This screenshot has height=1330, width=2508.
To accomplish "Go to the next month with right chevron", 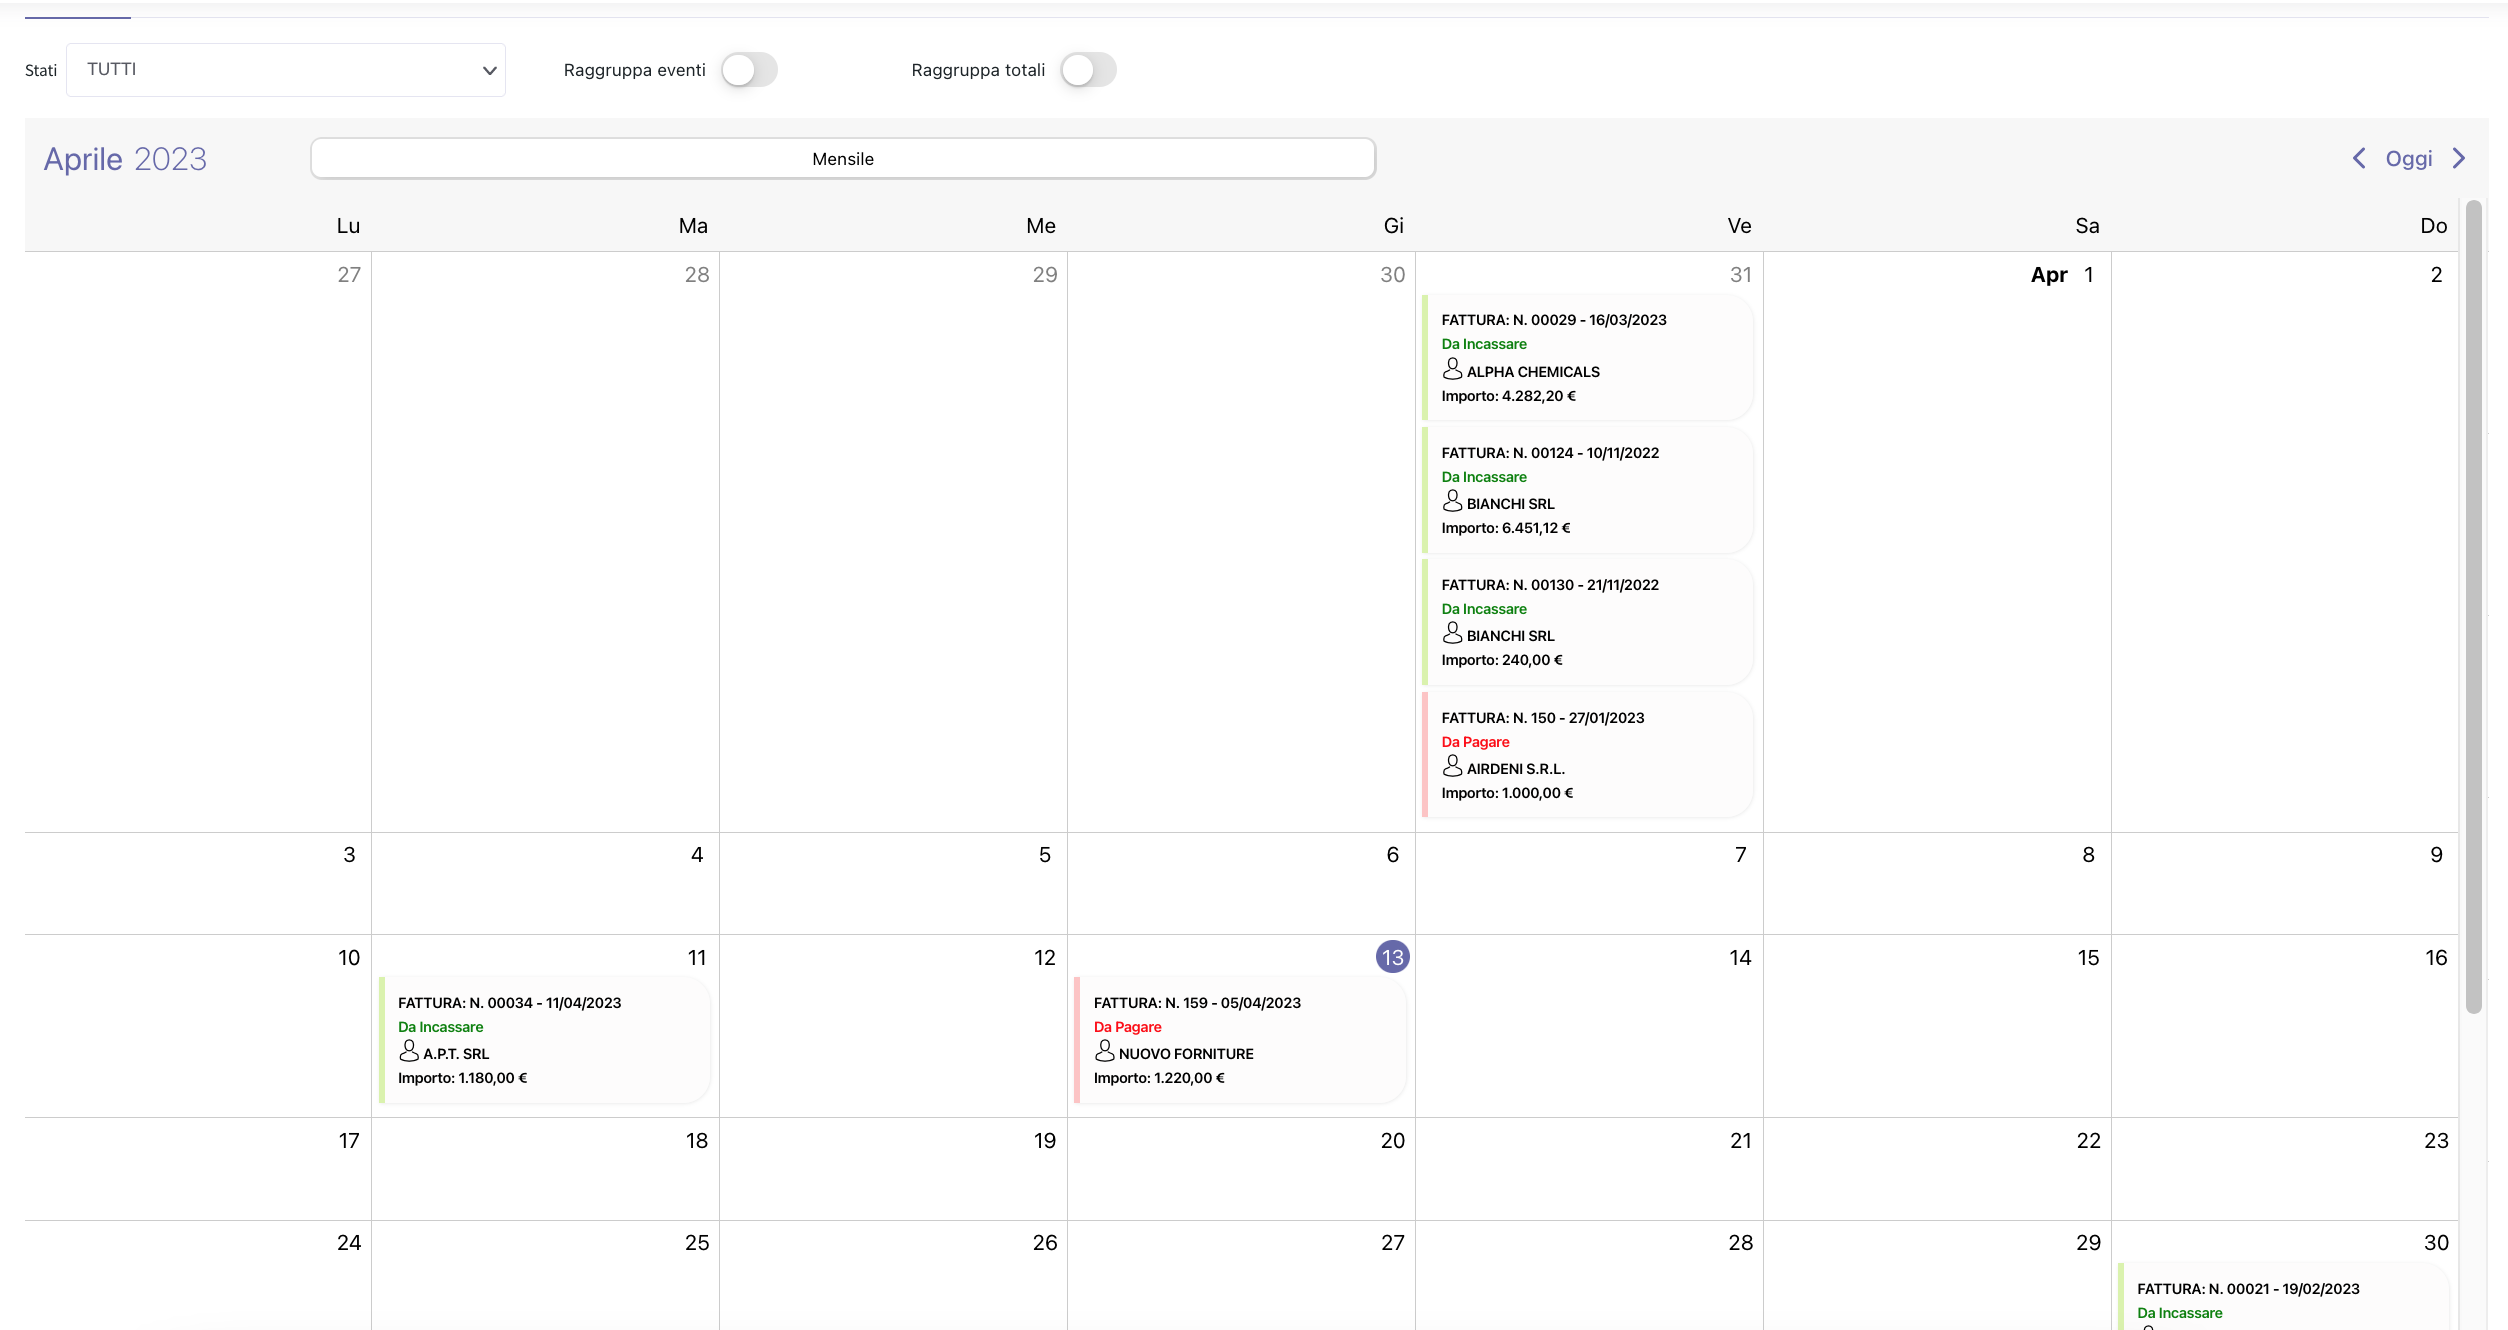I will pyautogui.click(x=2459, y=158).
